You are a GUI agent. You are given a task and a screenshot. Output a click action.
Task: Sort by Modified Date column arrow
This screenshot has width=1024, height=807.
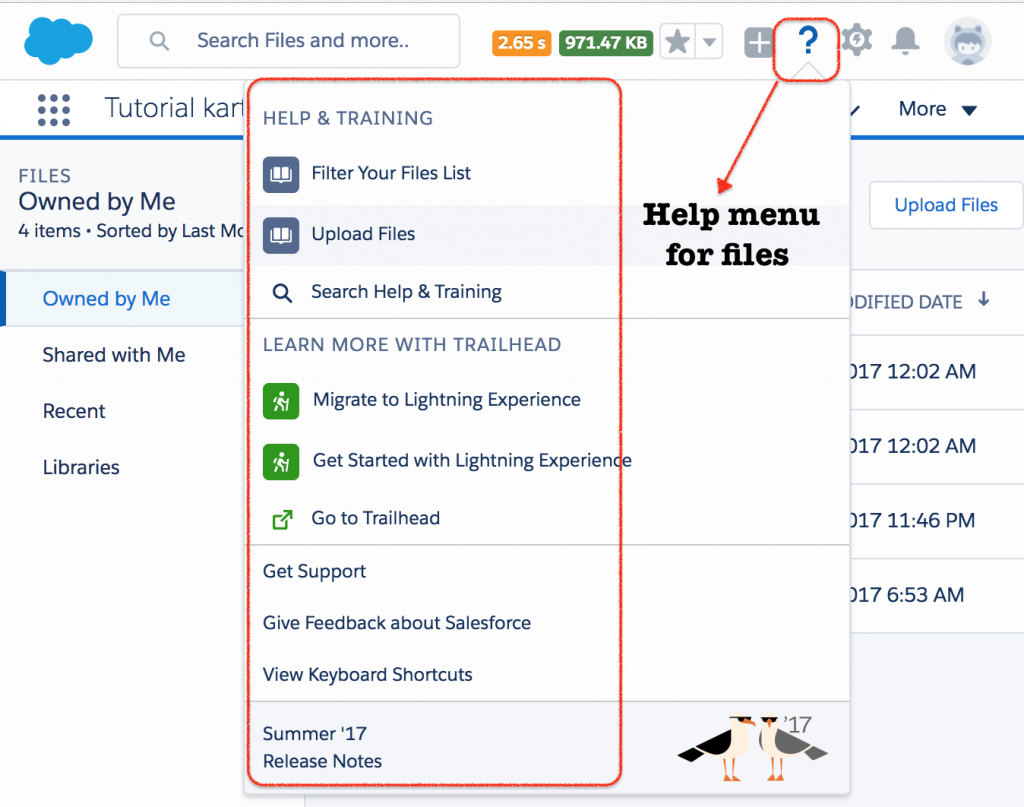tap(984, 300)
